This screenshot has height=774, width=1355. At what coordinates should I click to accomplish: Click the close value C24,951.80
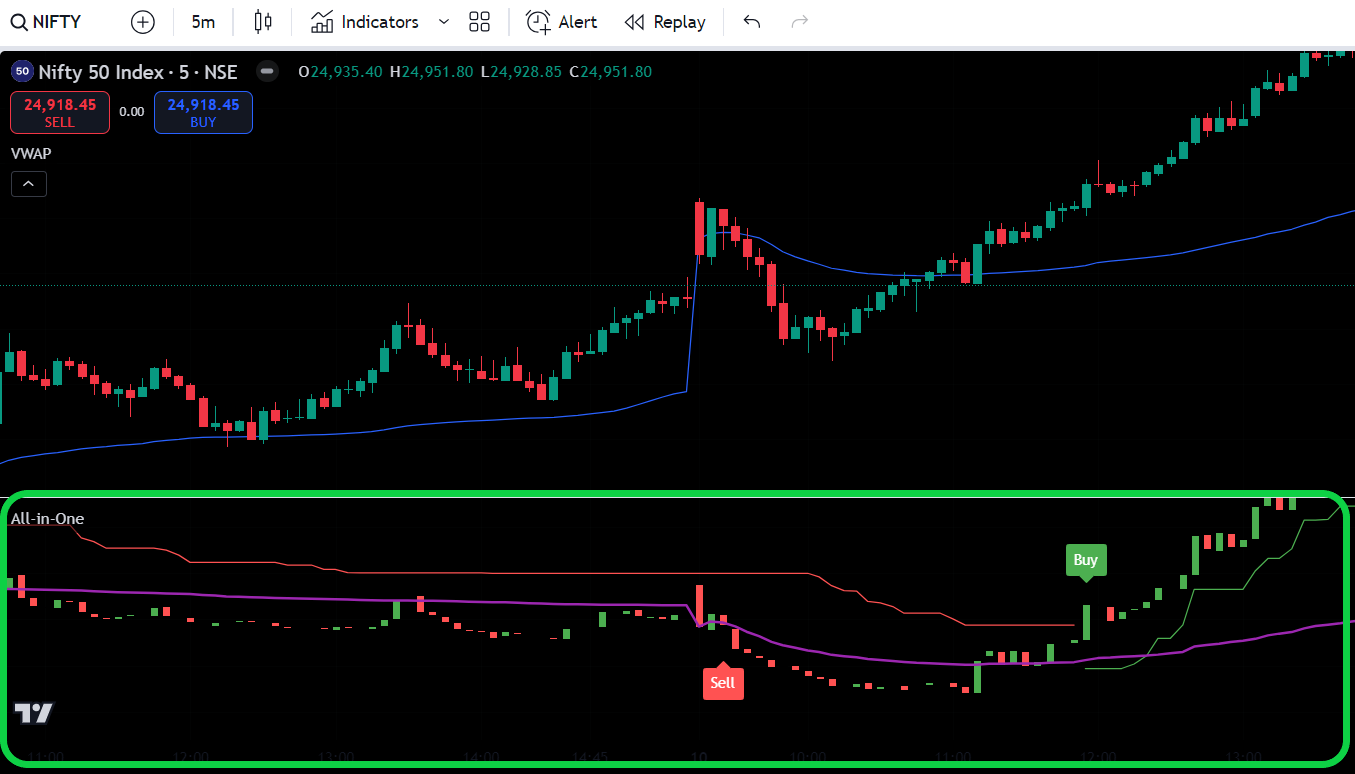[x=611, y=72]
